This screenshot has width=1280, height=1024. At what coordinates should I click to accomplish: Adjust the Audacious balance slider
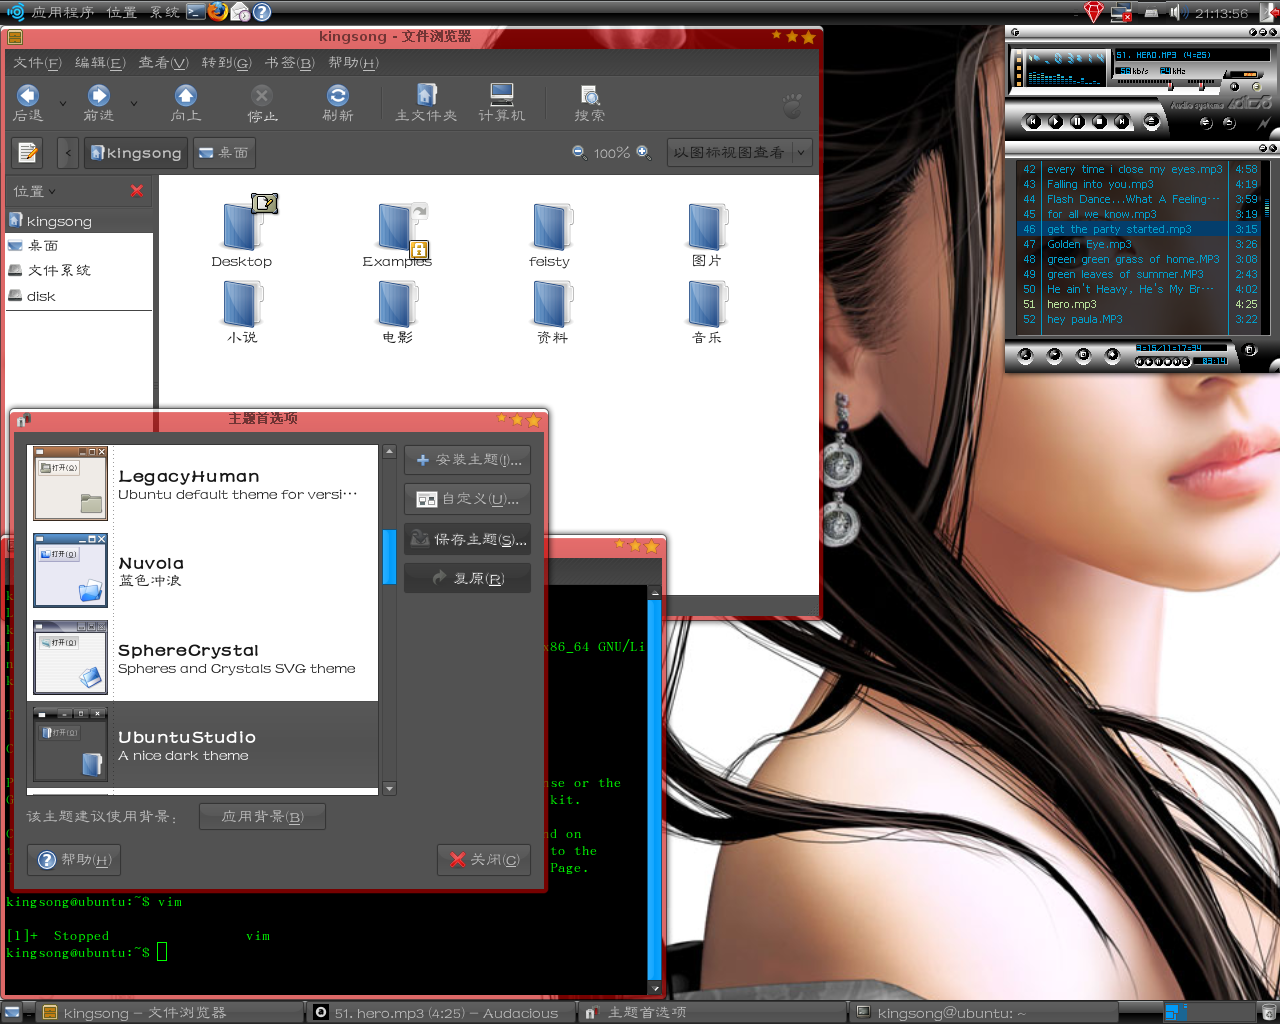click(1201, 85)
